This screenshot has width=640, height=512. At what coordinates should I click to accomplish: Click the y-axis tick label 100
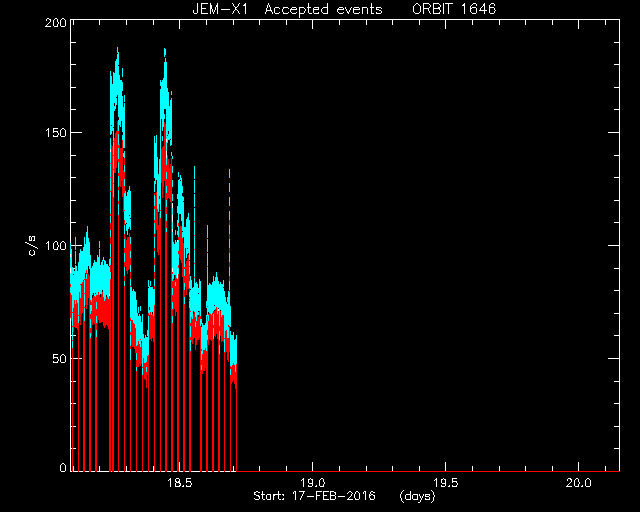coord(56,246)
